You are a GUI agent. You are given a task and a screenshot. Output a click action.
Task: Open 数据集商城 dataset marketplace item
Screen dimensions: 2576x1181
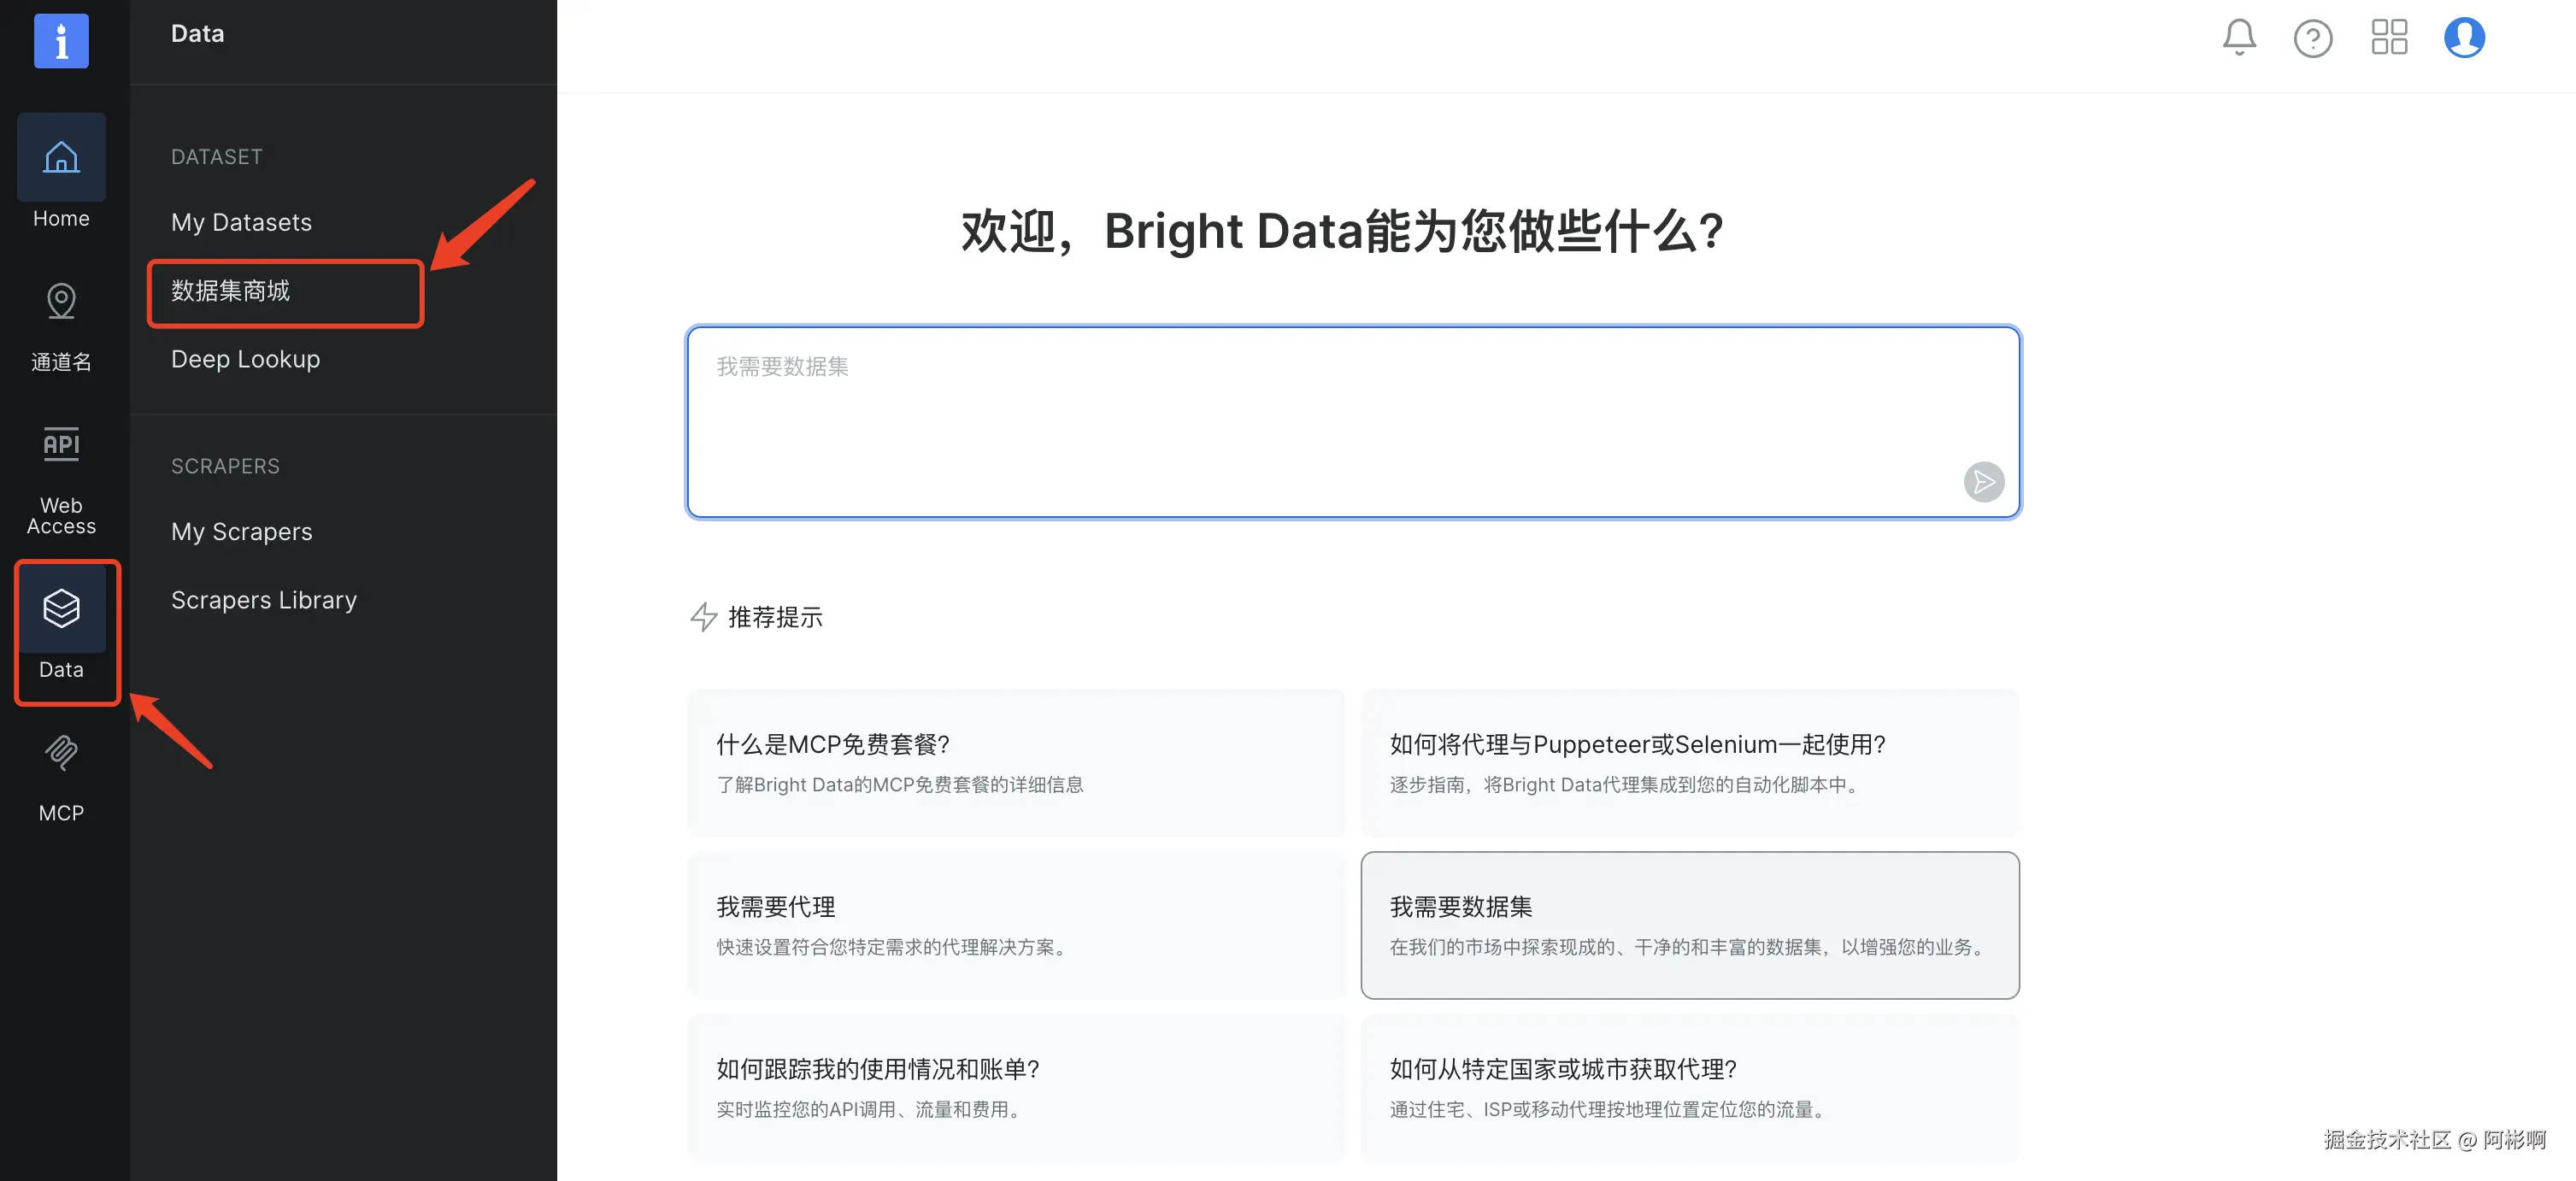(x=231, y=291)
